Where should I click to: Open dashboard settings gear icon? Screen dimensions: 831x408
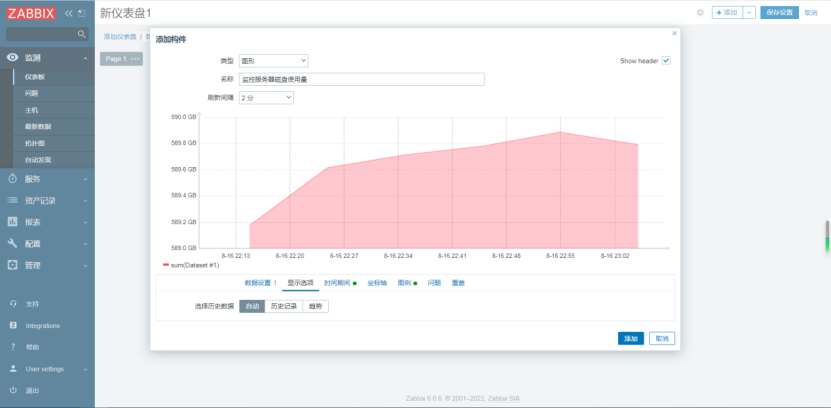point(700,13)
